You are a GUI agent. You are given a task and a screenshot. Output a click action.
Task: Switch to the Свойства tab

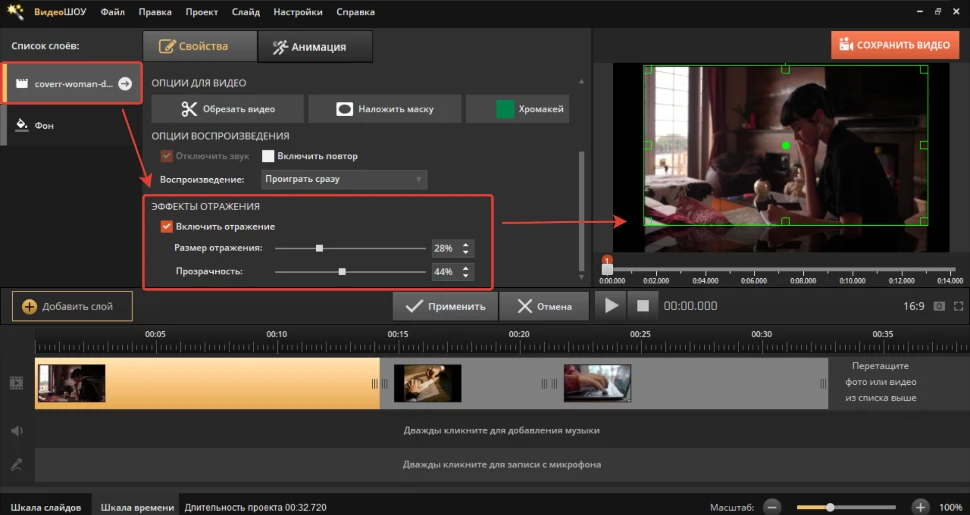199,46
